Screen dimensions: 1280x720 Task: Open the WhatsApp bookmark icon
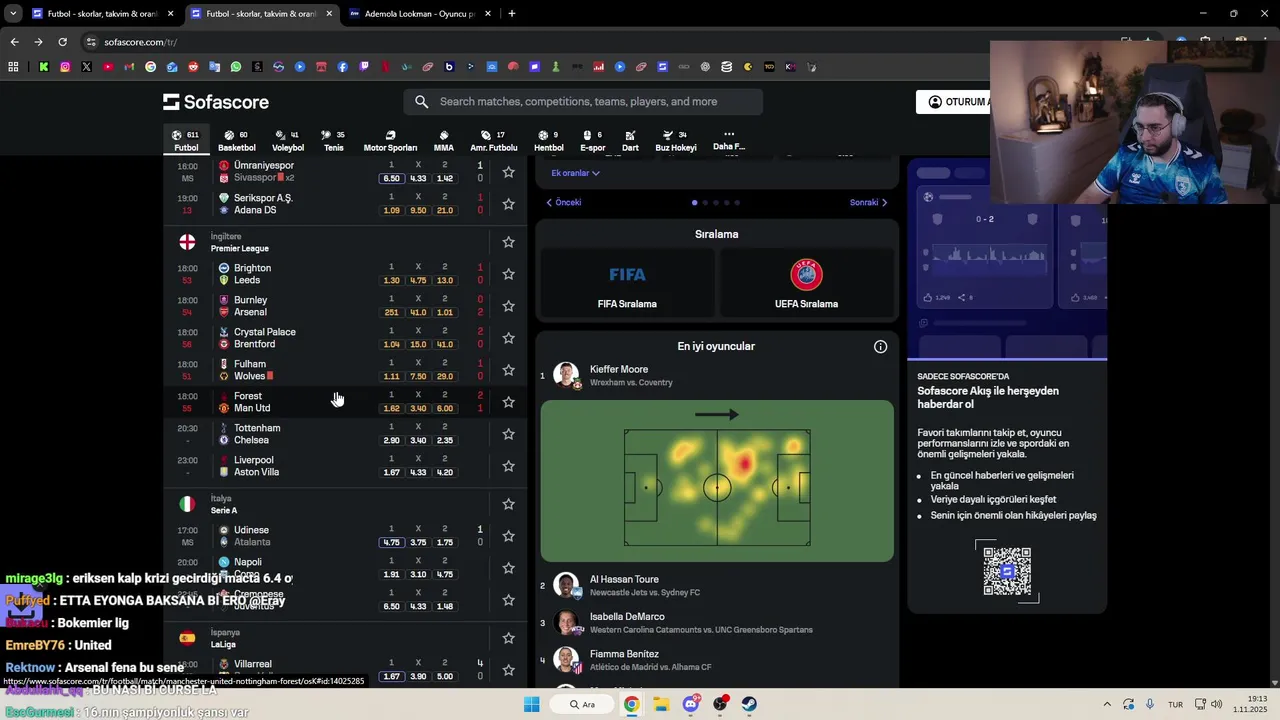[x=236, y=67]
